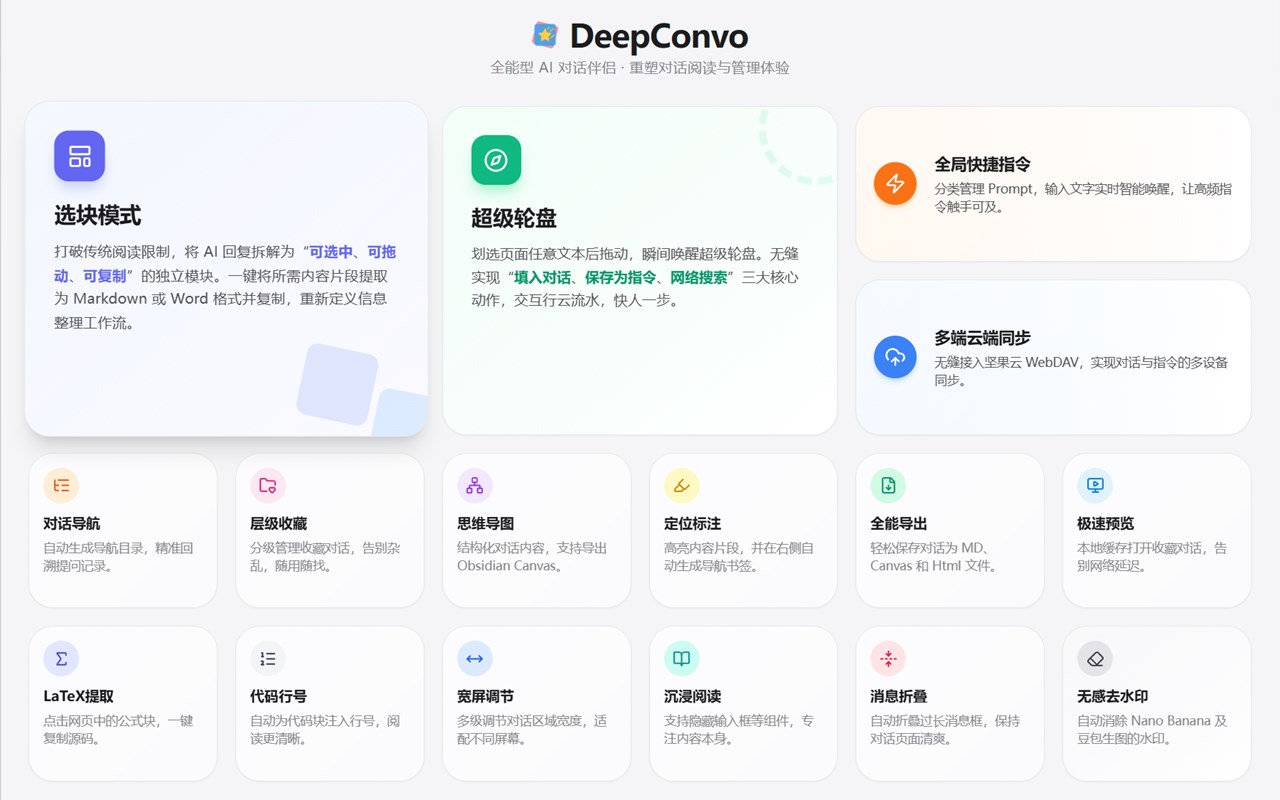Click the 消息折叠 card title
Viewport: 1280px width, 800px height.
point(899,697)
